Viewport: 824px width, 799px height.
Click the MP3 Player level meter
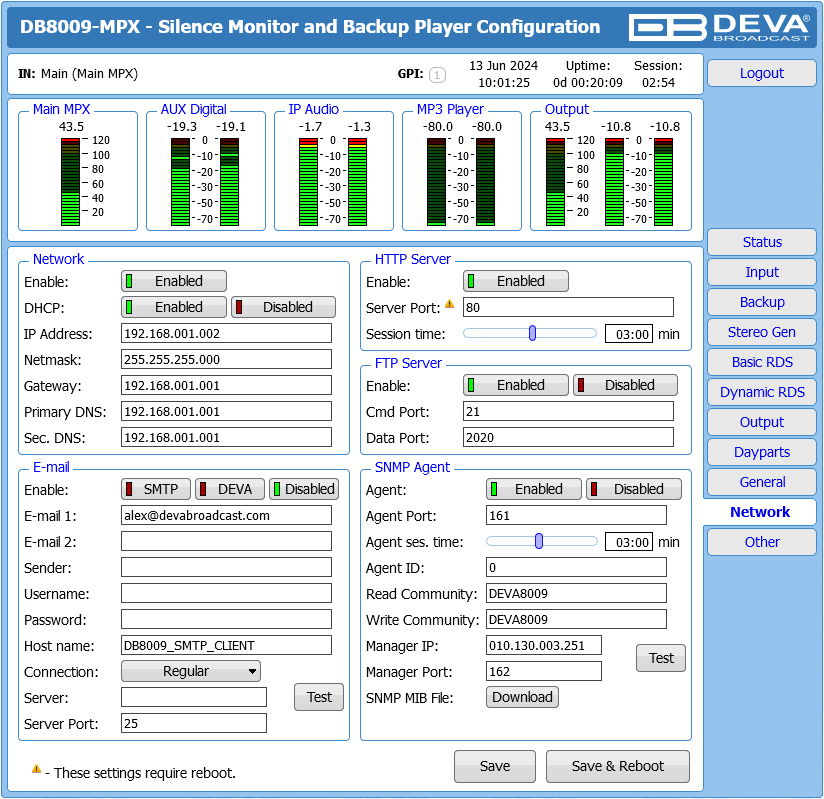[x=461, y=182]
